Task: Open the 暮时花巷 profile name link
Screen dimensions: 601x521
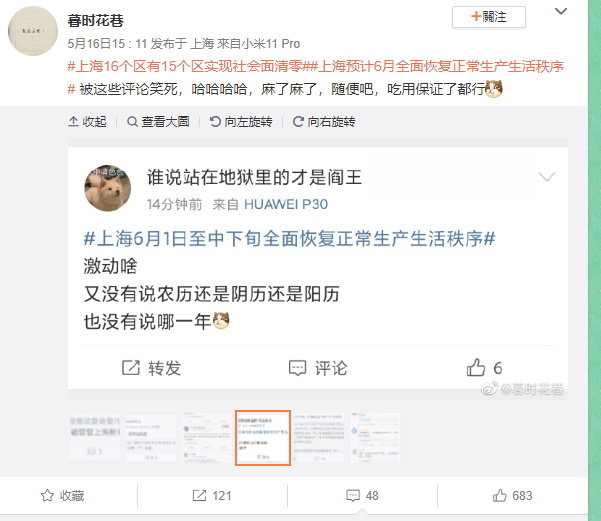Action: tap(95, 20)
